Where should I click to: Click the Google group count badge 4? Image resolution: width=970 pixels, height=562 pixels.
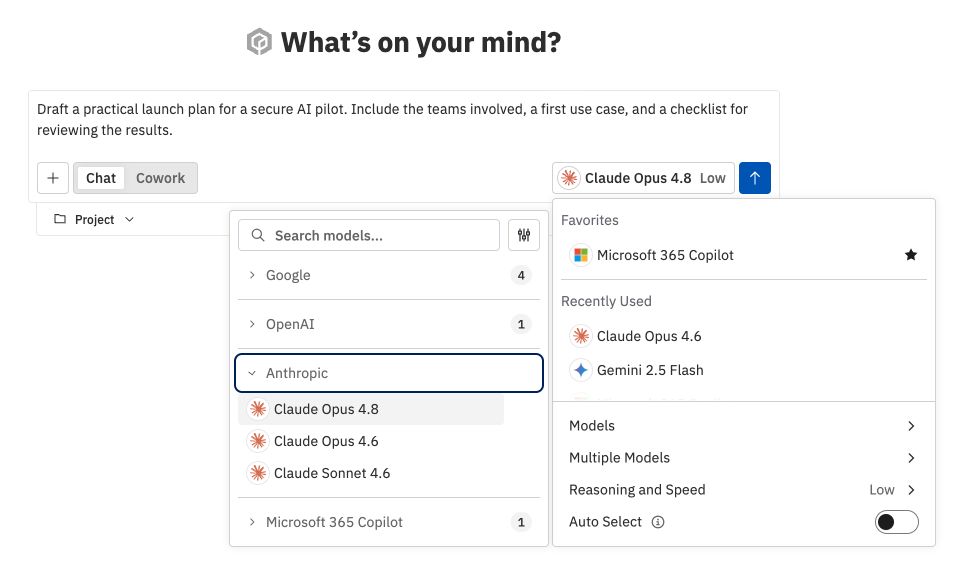point(521,275)
